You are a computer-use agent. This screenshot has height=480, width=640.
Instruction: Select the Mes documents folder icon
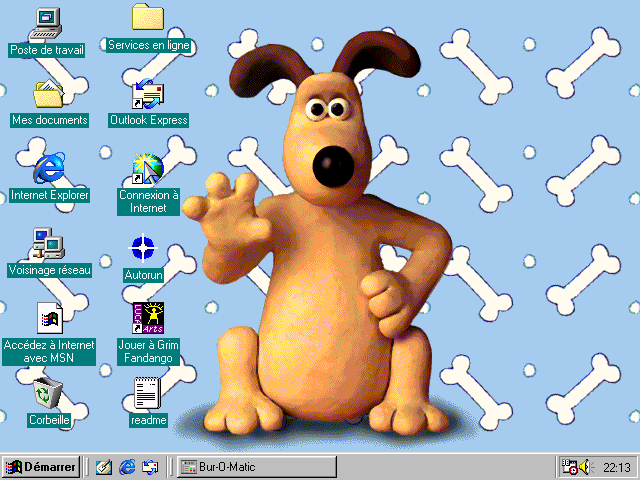point(49,94)
